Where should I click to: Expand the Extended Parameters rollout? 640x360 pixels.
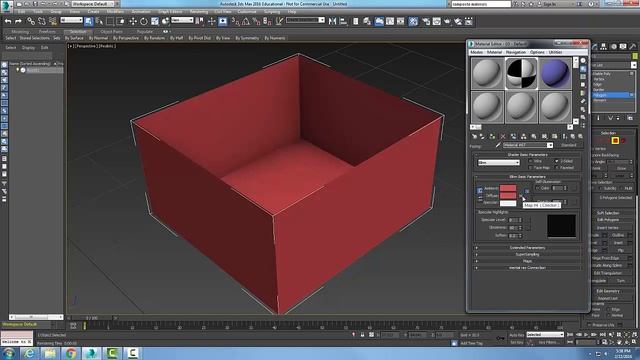527,248
